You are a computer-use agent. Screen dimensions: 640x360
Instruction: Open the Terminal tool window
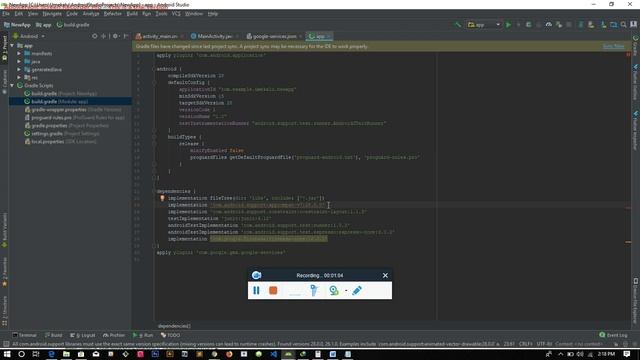pos(24,335)
